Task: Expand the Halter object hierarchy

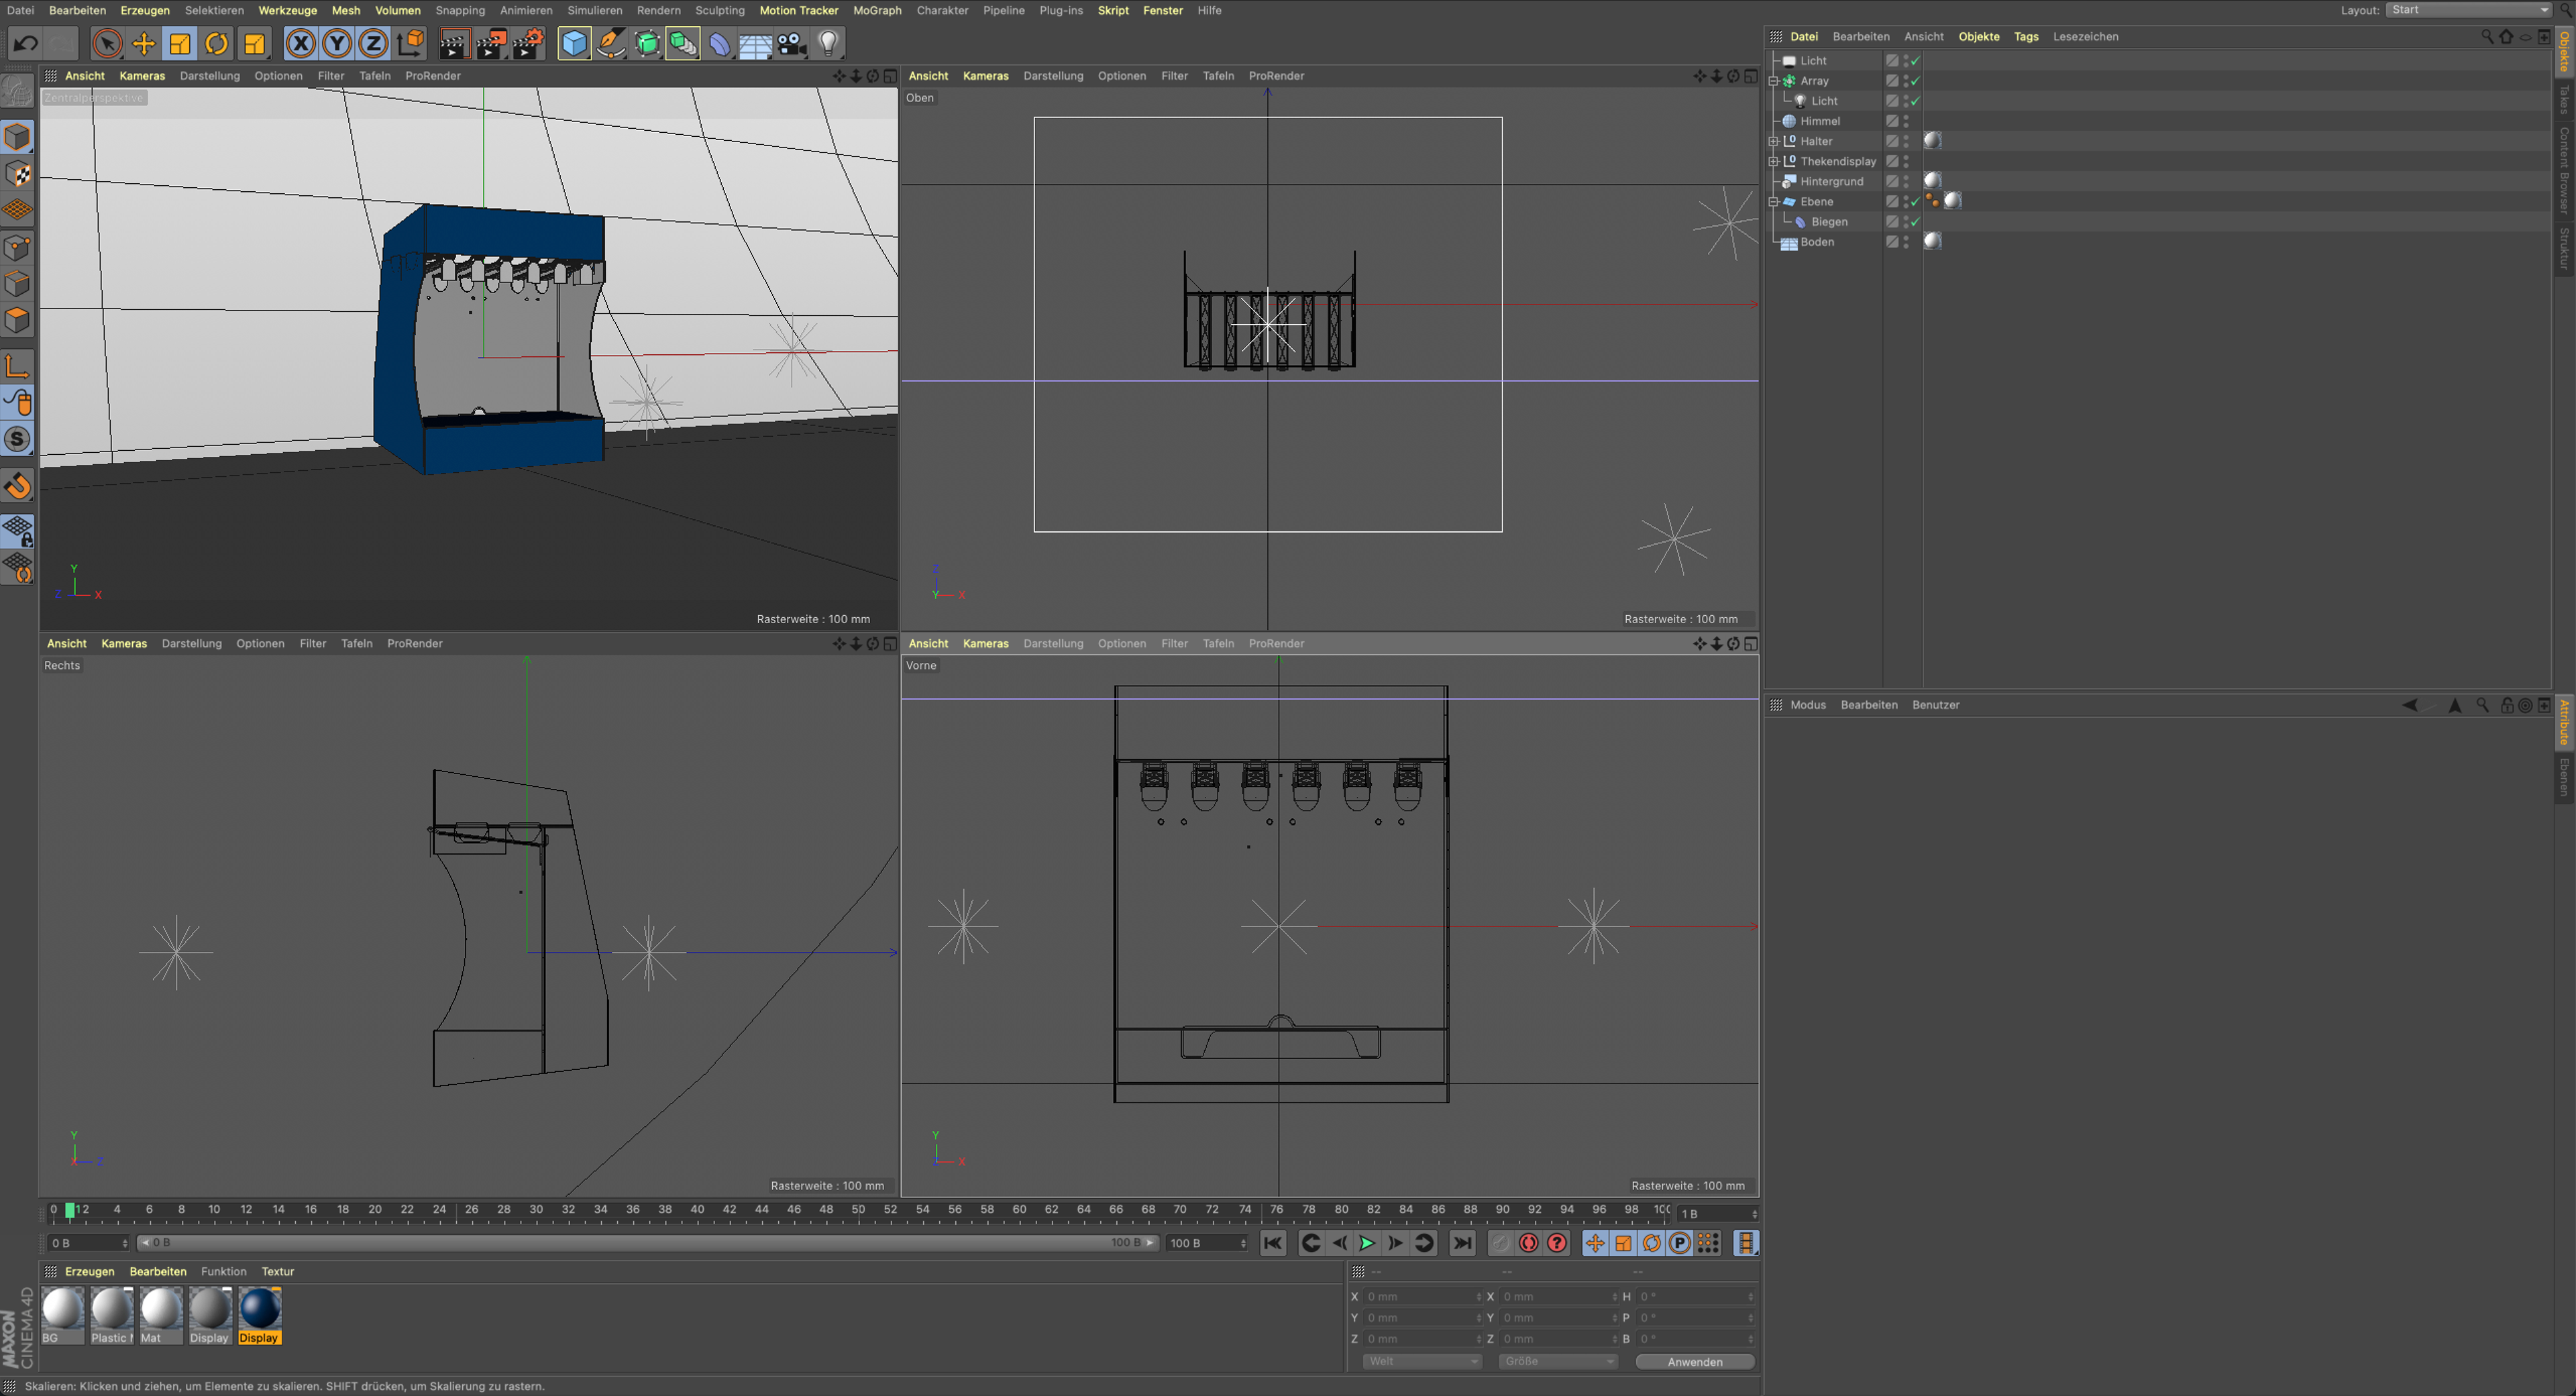Action: coord(1774,141)
